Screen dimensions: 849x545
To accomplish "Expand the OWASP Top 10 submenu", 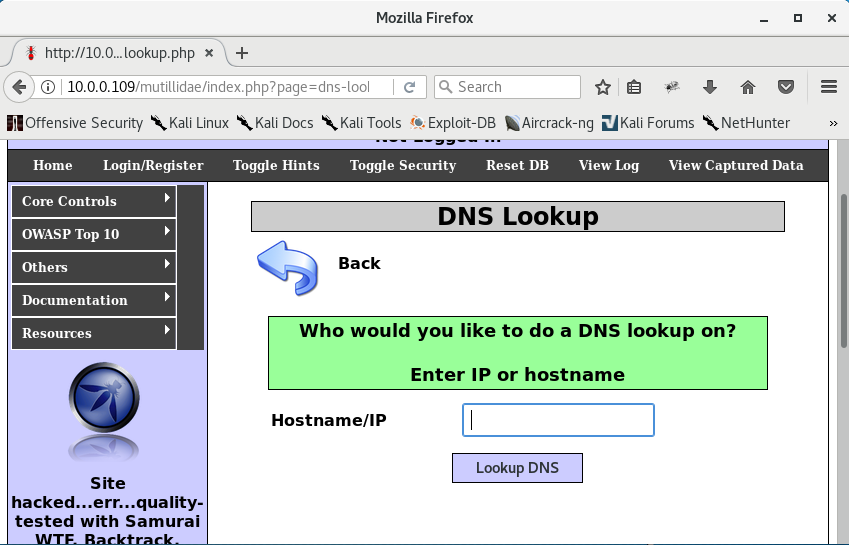I will coord(94,234).
